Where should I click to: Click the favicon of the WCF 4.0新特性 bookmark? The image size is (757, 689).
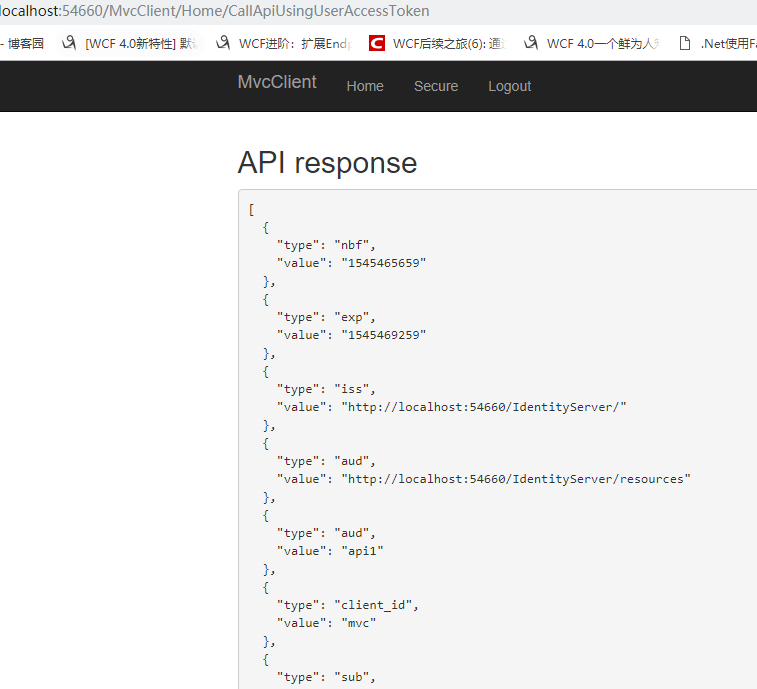point(69,43)
